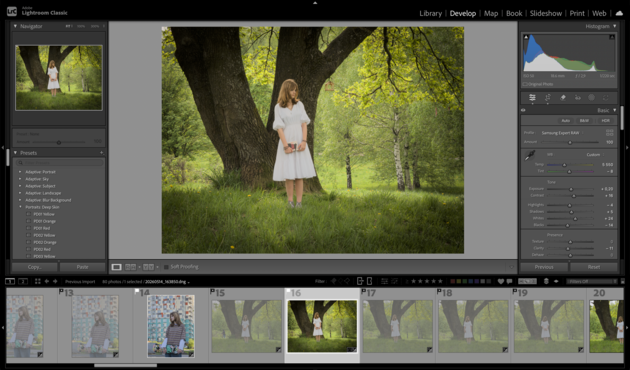Toggle HDR editing mode button

[605, 121]
